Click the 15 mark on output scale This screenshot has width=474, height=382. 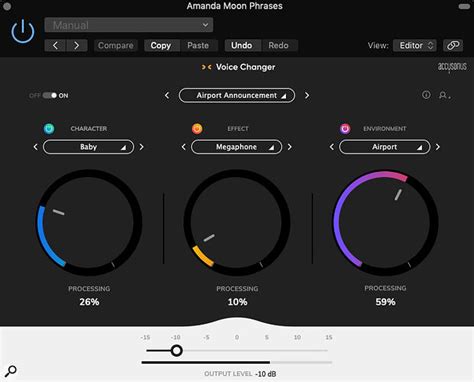tap(329, 337)
